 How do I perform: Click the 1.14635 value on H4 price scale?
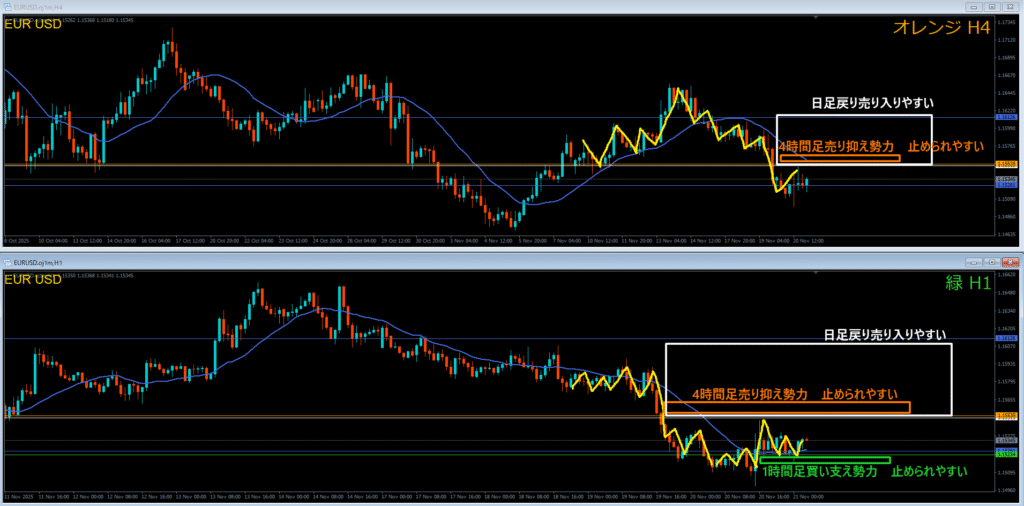[x=1005, y=234]
